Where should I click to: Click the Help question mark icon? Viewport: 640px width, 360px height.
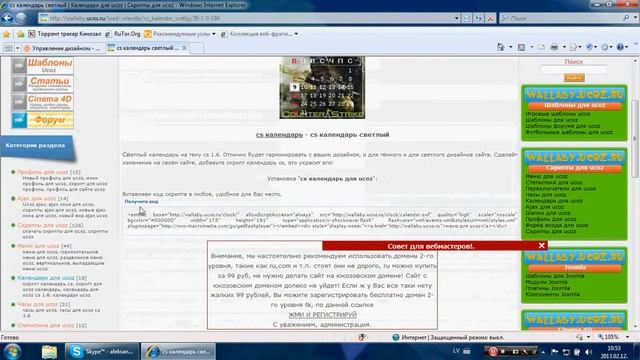(620, 47)
